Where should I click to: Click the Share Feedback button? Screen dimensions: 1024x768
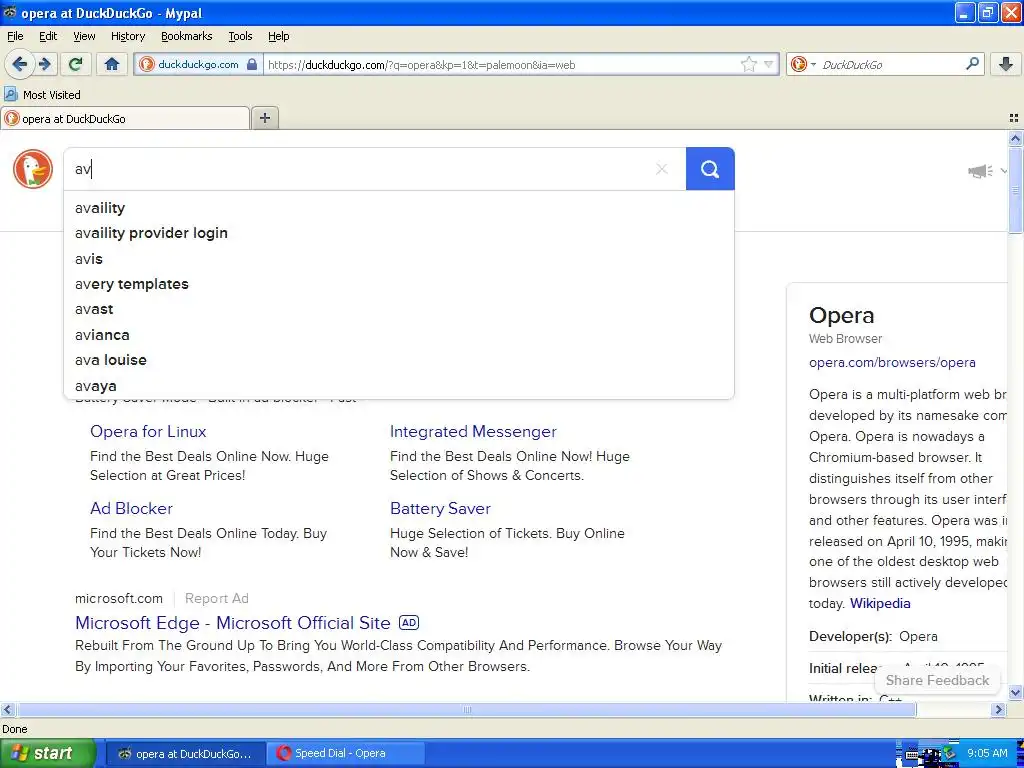tap(937, 680)
